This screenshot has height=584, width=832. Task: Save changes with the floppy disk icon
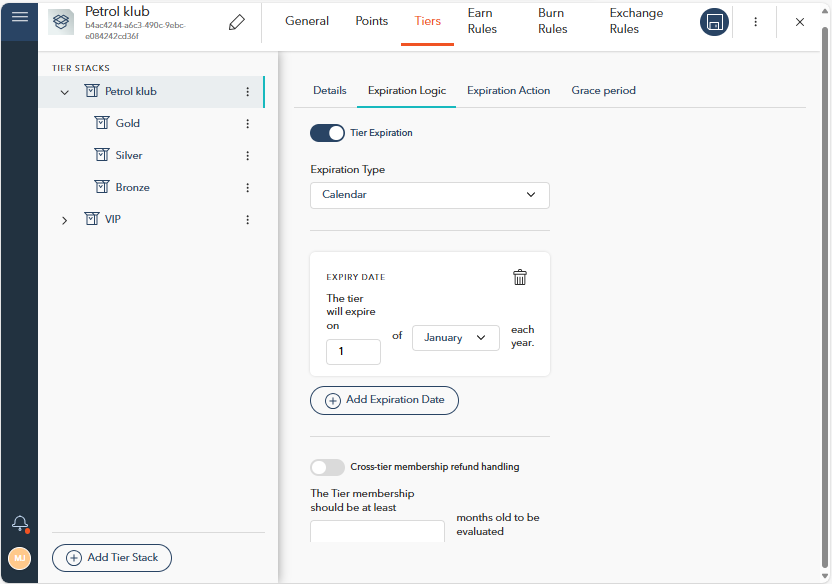[x=714, y=22]
